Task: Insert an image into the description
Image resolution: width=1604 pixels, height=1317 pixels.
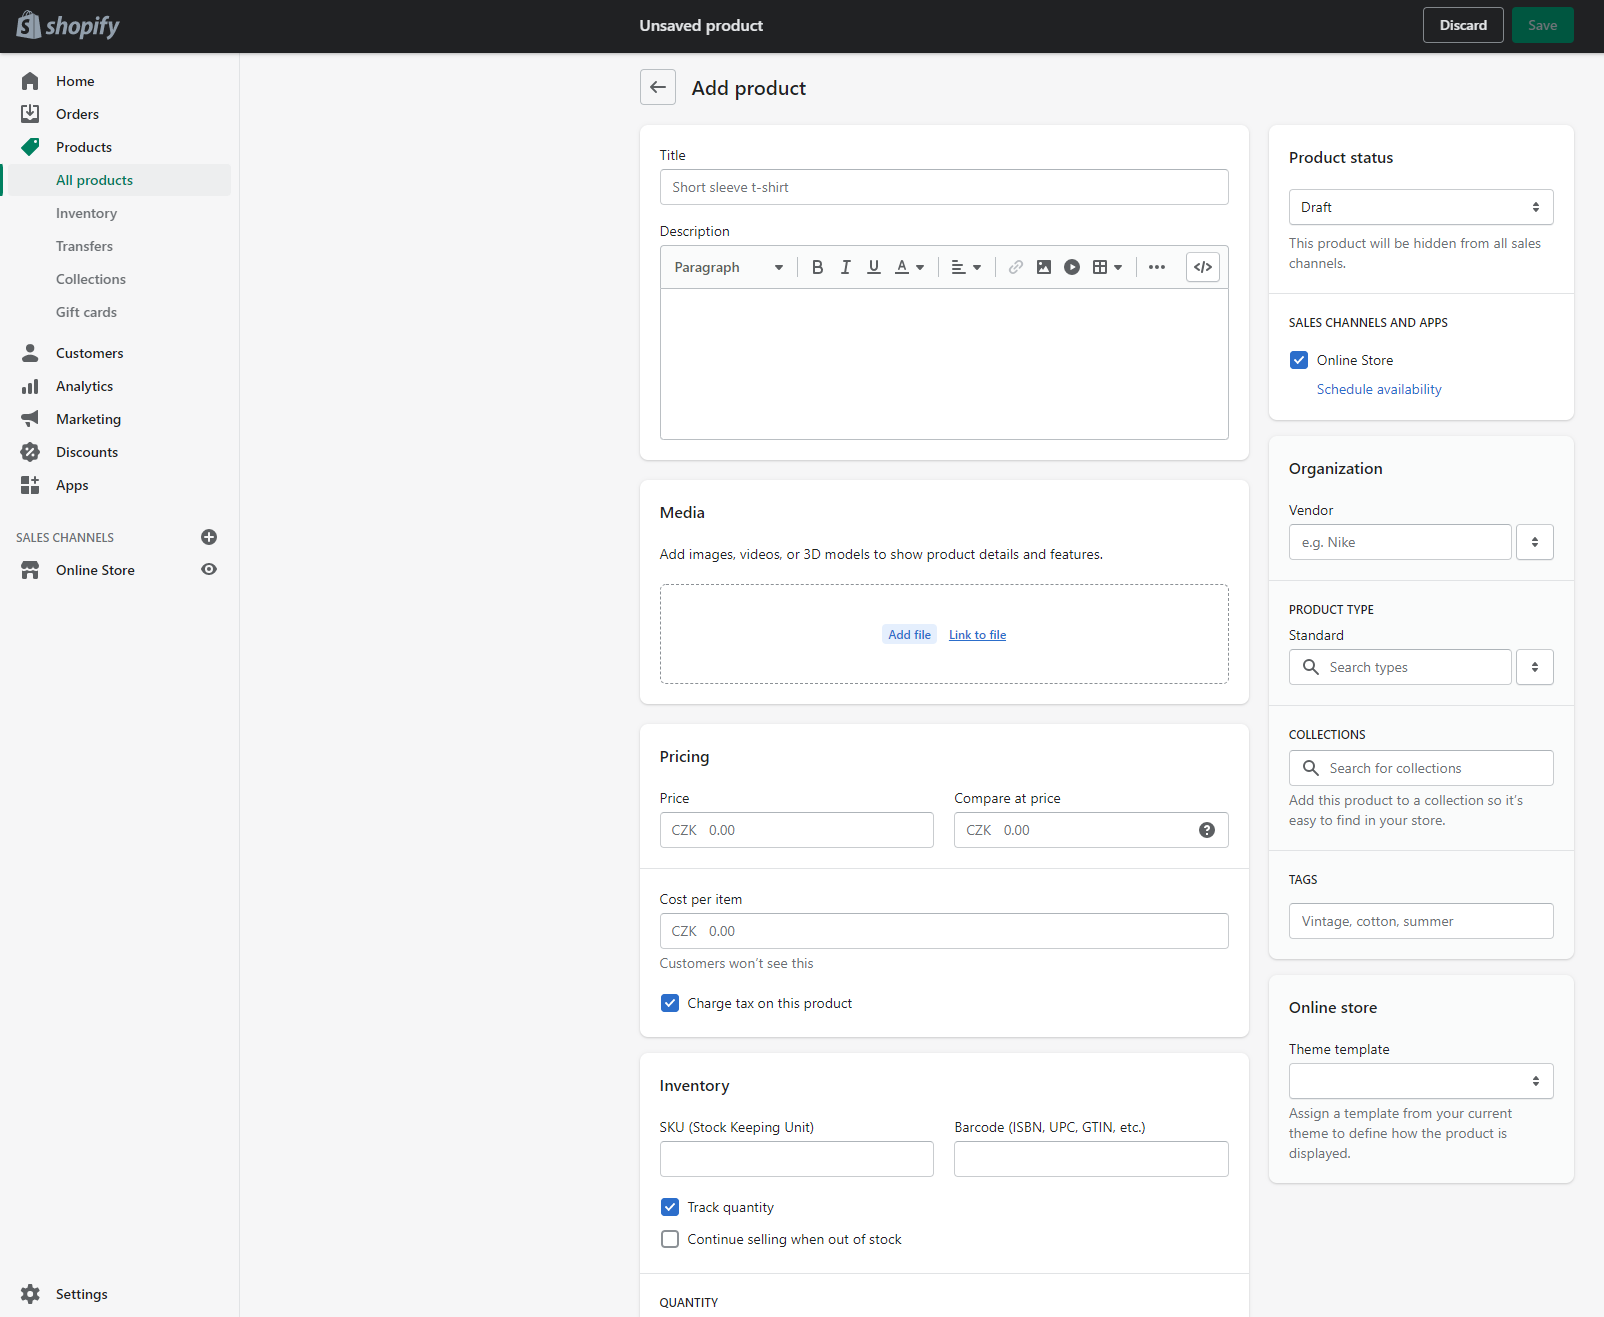Action: coord(1043,267)
